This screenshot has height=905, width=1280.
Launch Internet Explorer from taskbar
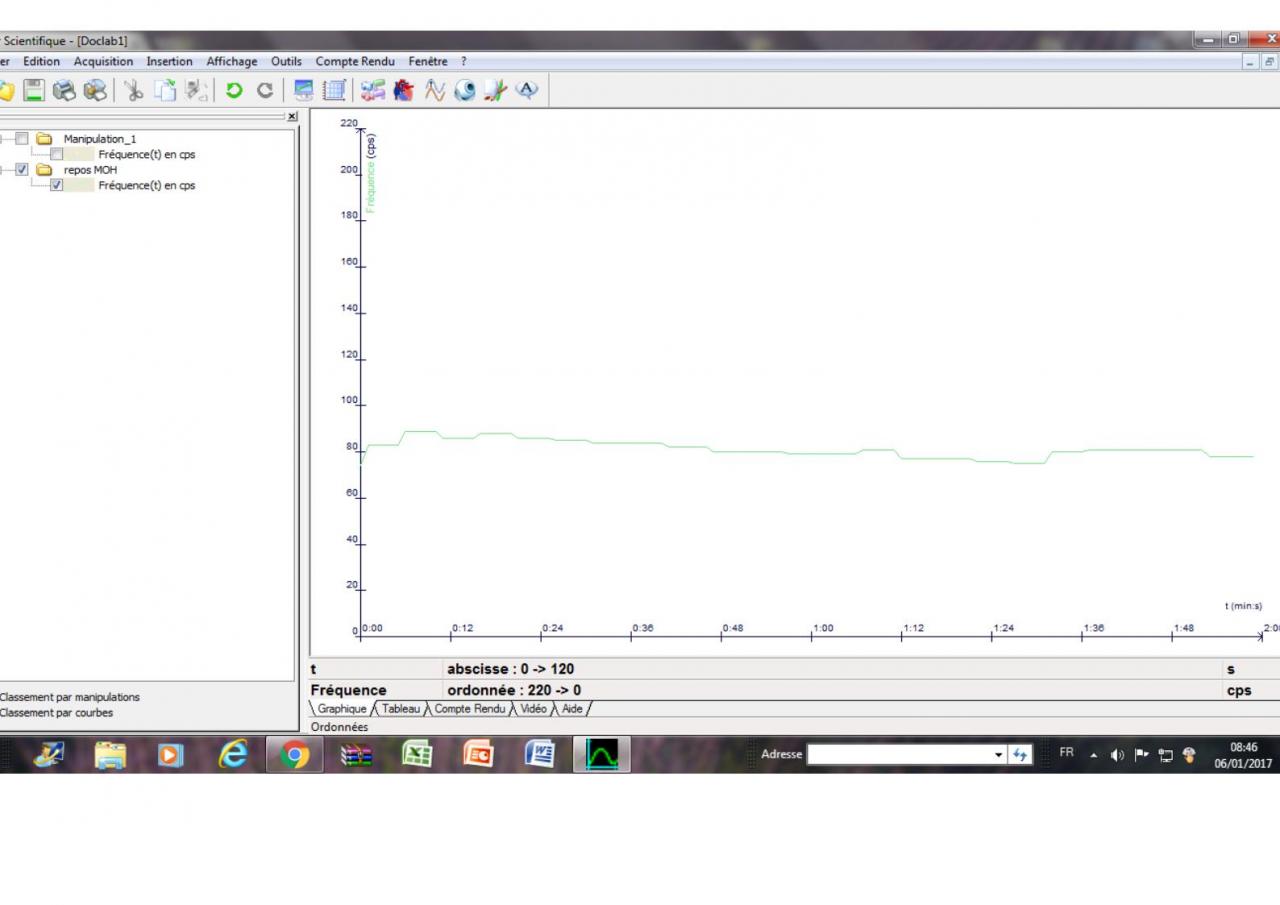point(232,755)
